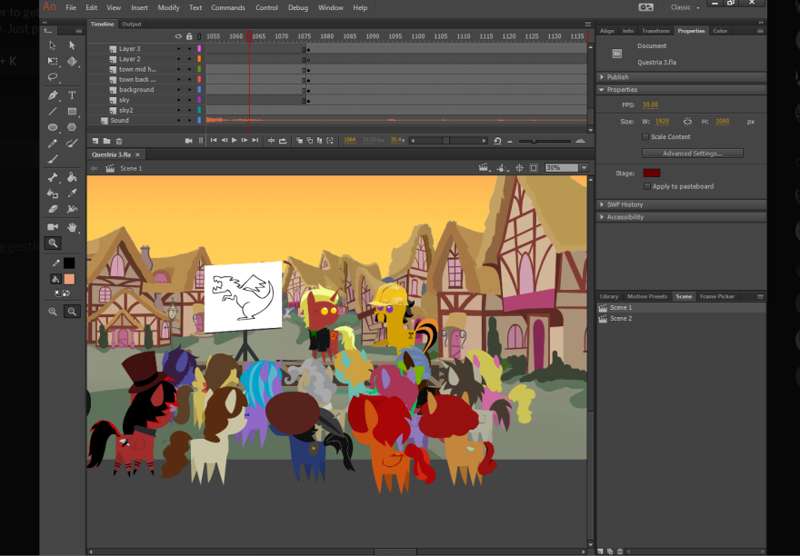Open the Timeline panel options menu
Image resolution: width=800 pixels, height=556 pixels.
click(x=588, y=24)
